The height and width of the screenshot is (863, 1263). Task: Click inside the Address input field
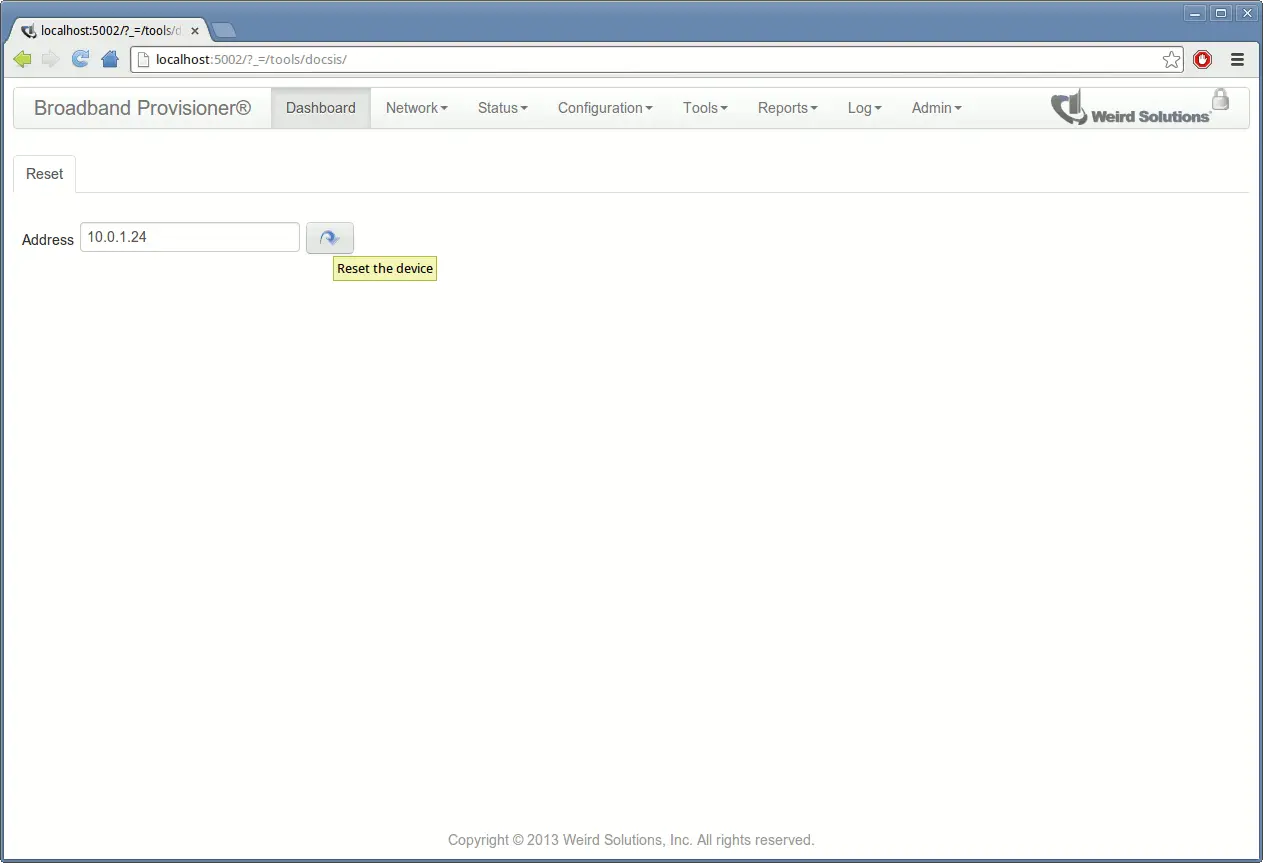pyautogui.click(x=189, y=237)
